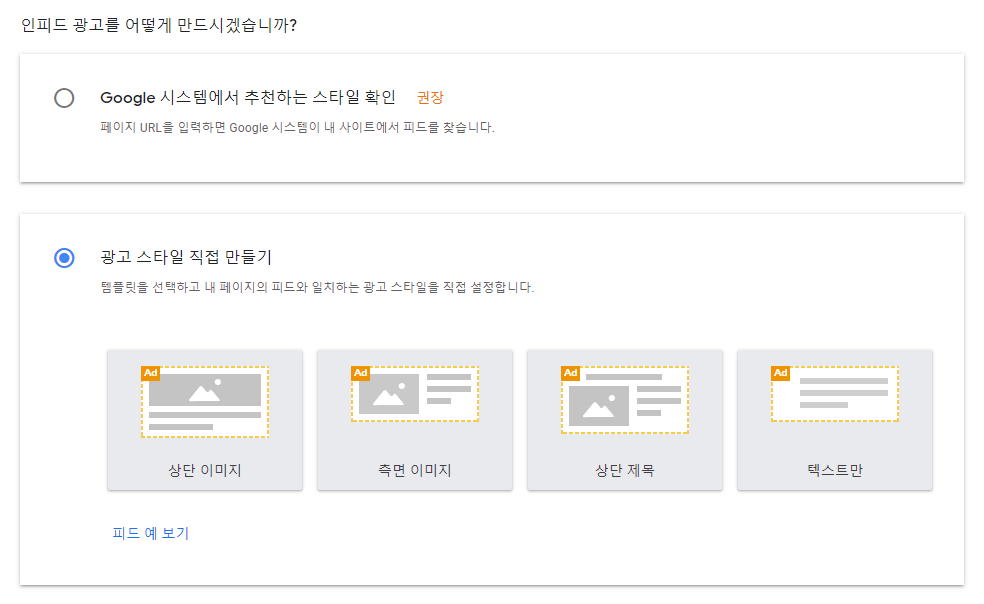
Task: Click the Google 시스템에서 추천하는 스타일 확인 title
Action: 248,97
